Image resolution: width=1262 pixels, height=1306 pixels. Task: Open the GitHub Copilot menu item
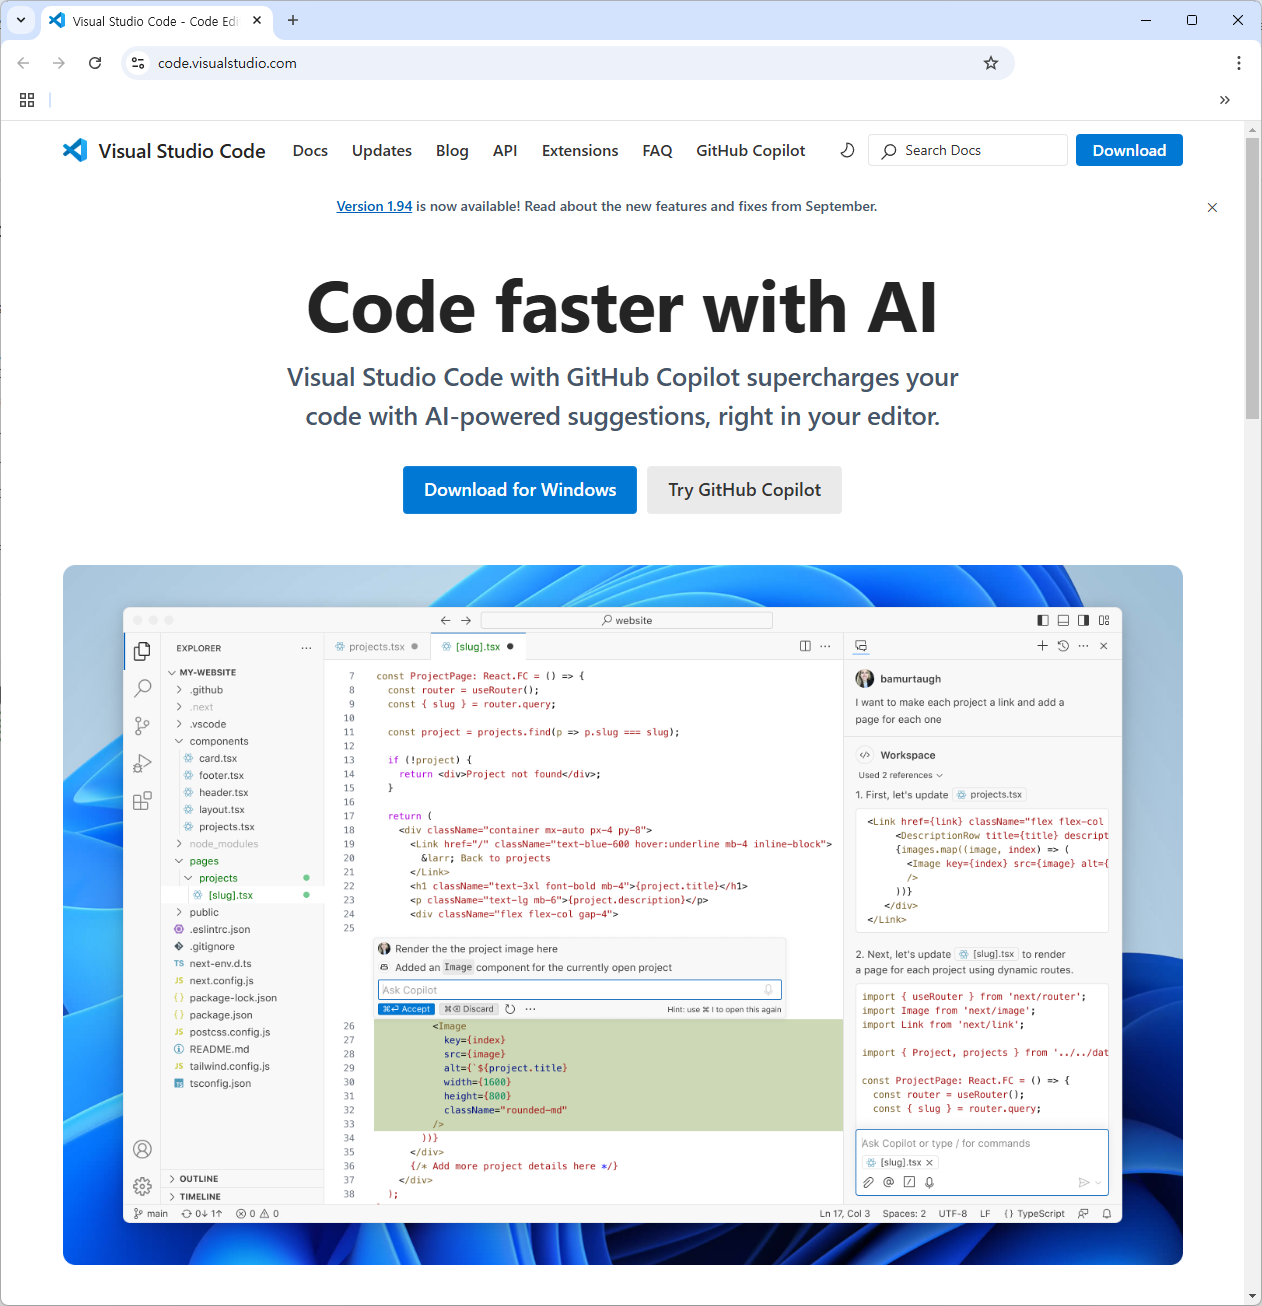751,150
